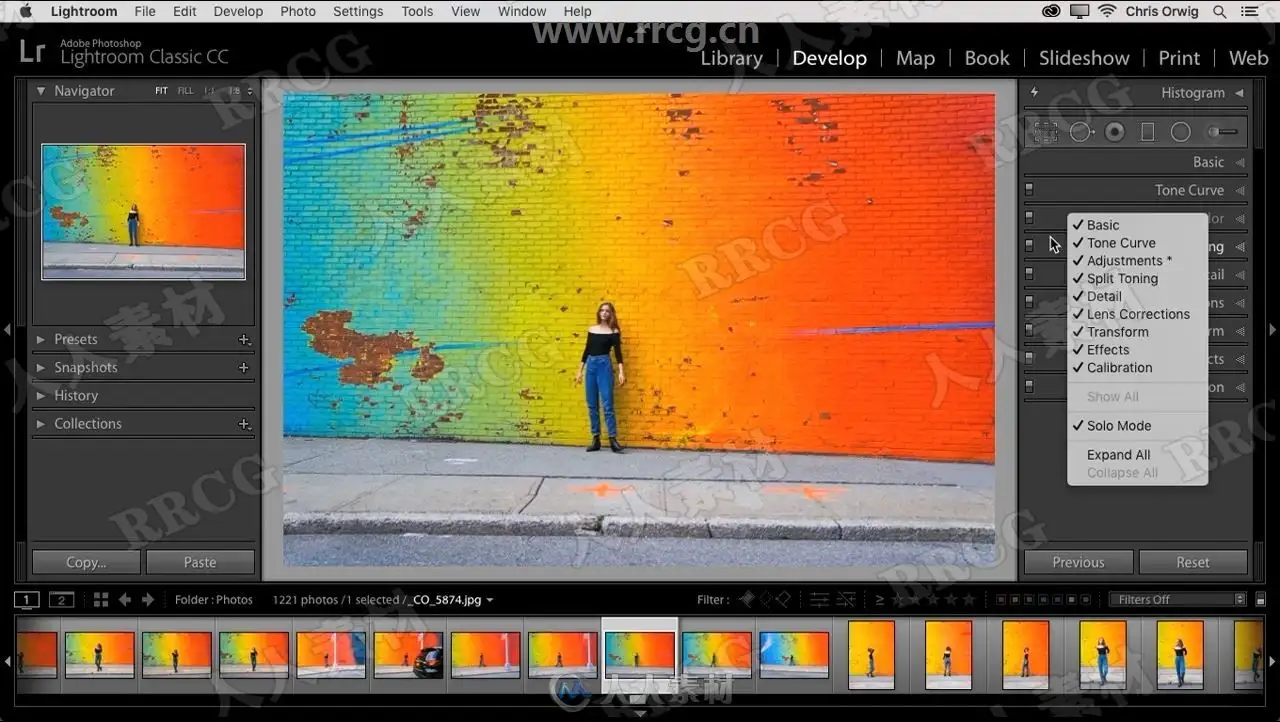Click the plus icon on Snapshots panel

coord(244,368)
